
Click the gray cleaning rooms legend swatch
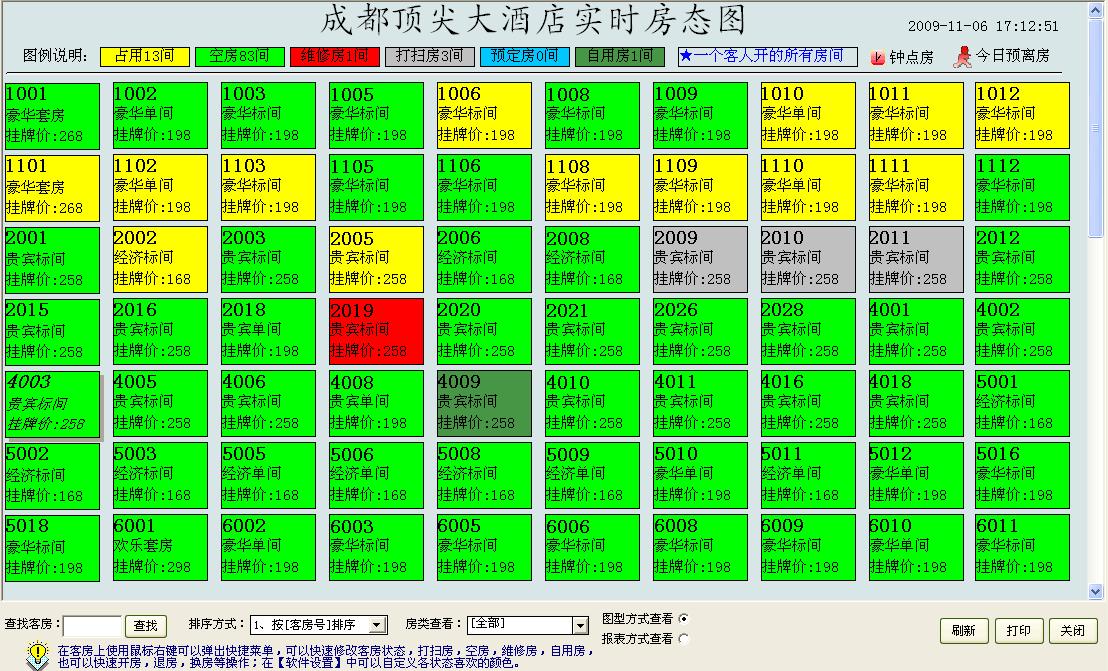430,57
